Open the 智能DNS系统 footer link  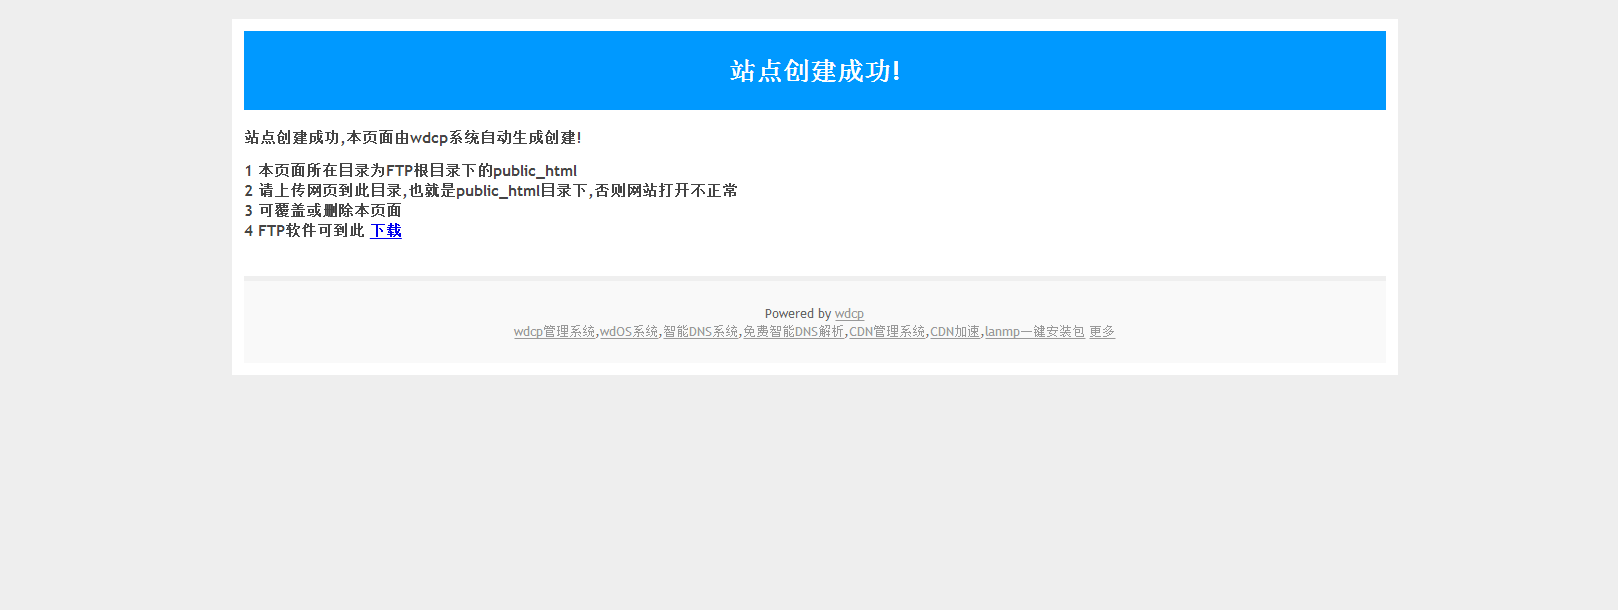coord(701,332)
